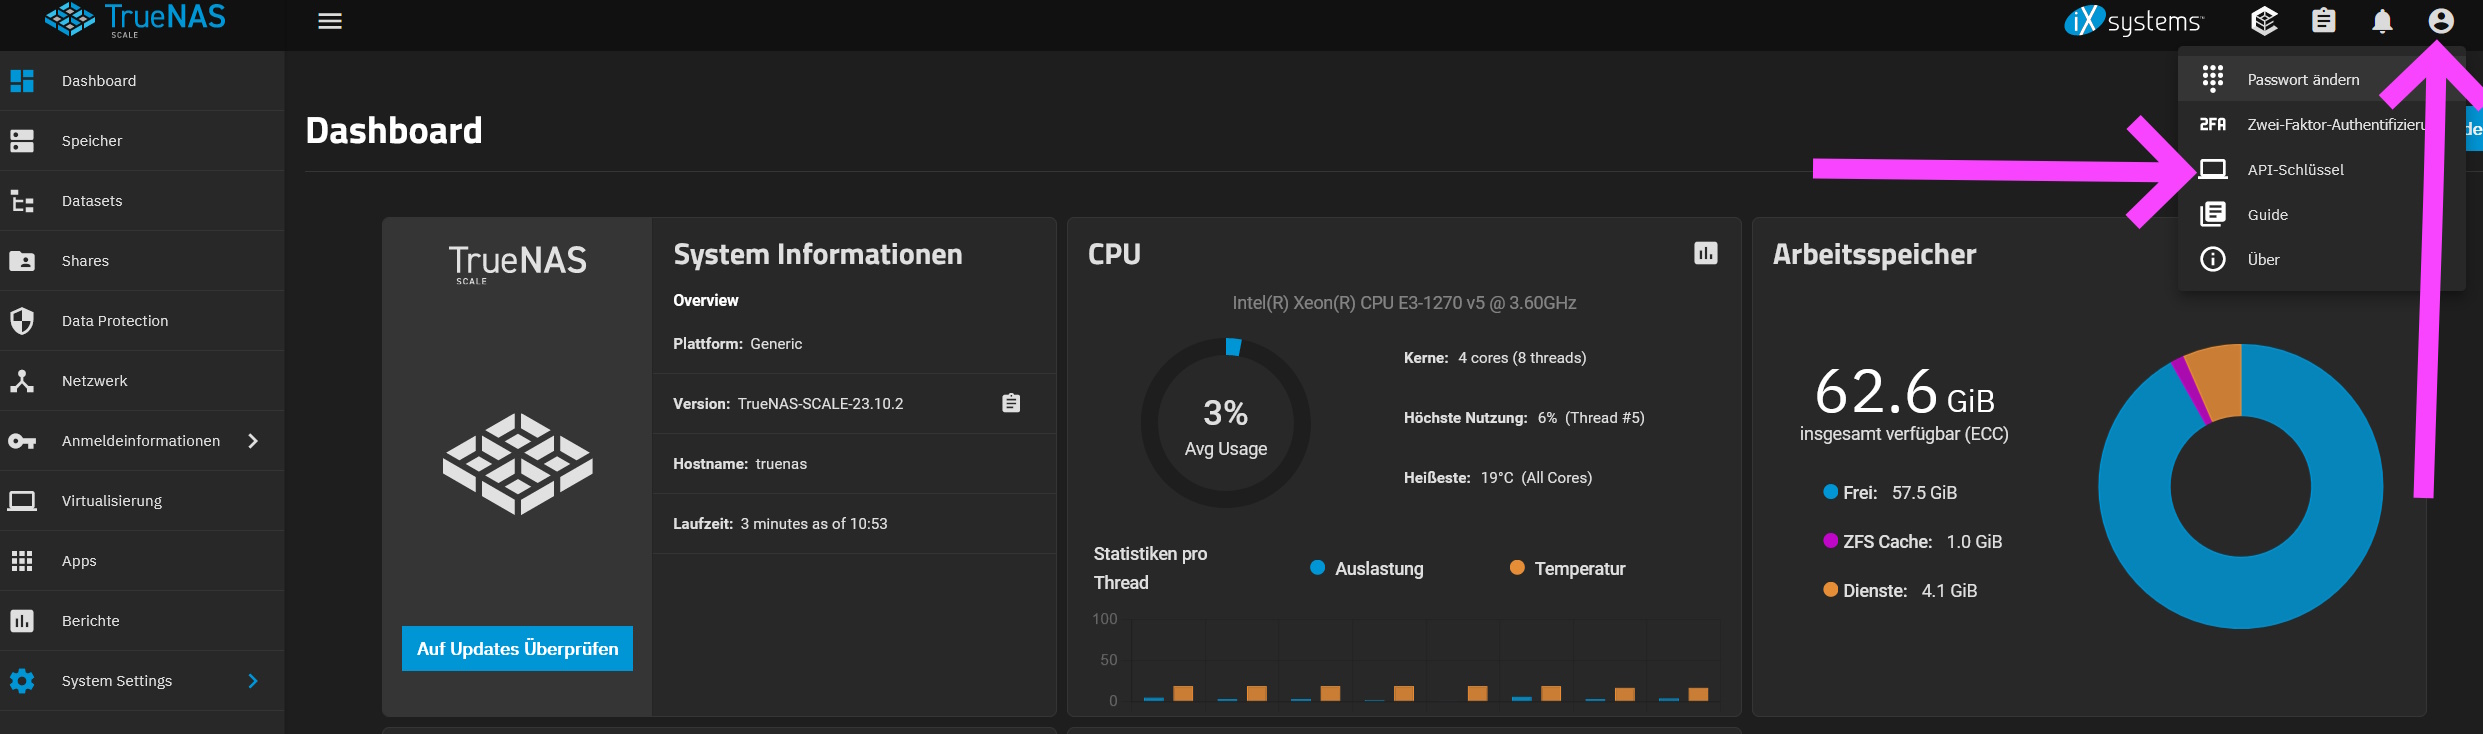The width and height of the screenshot is (2483, 734).
Task: Open the jobs clipboard icon in top bar
Action: coord(2323,21)
